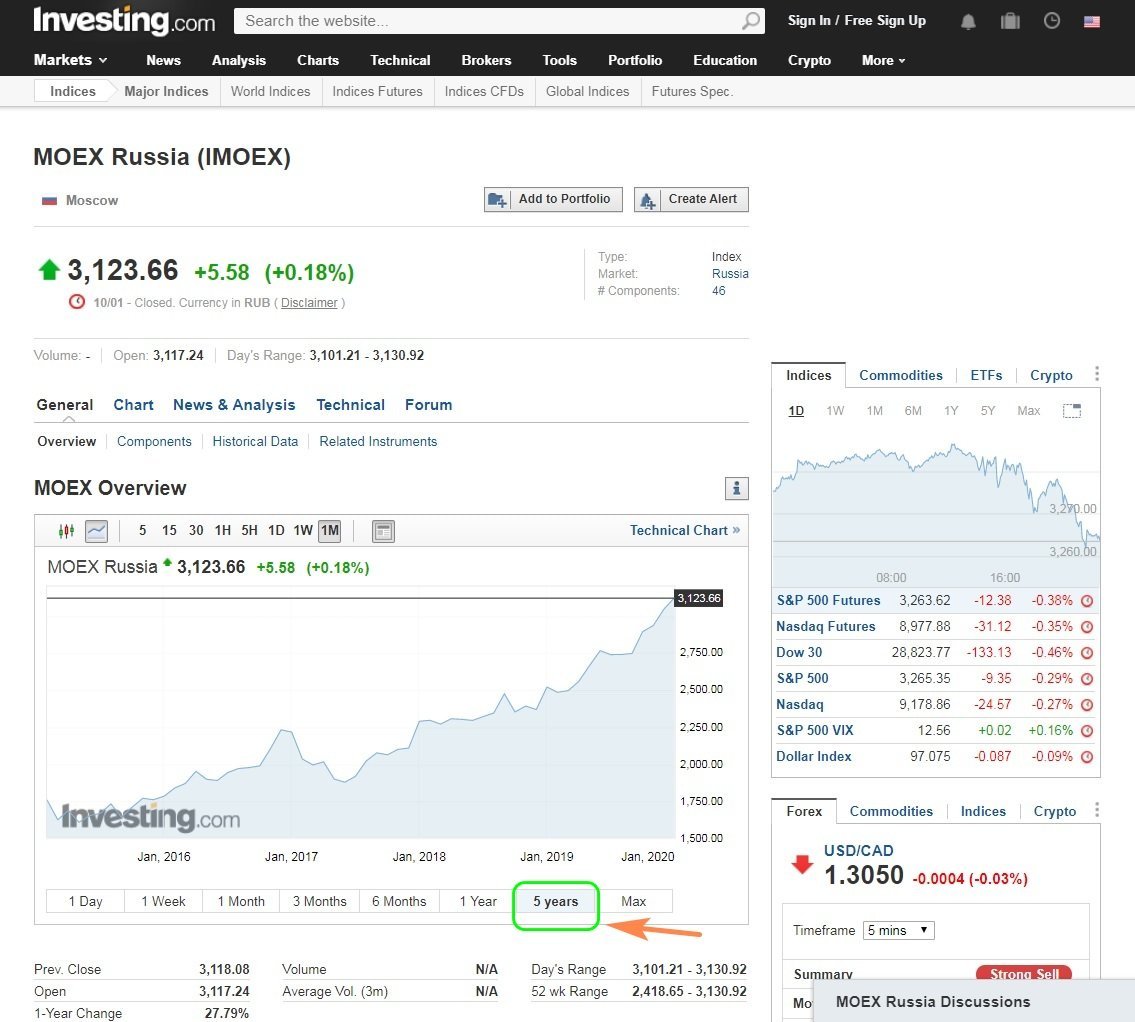The width and height of the screenshot is (1135, 1022).
Task: Click the clock icon in header
Action: (x=1051, y=21)
